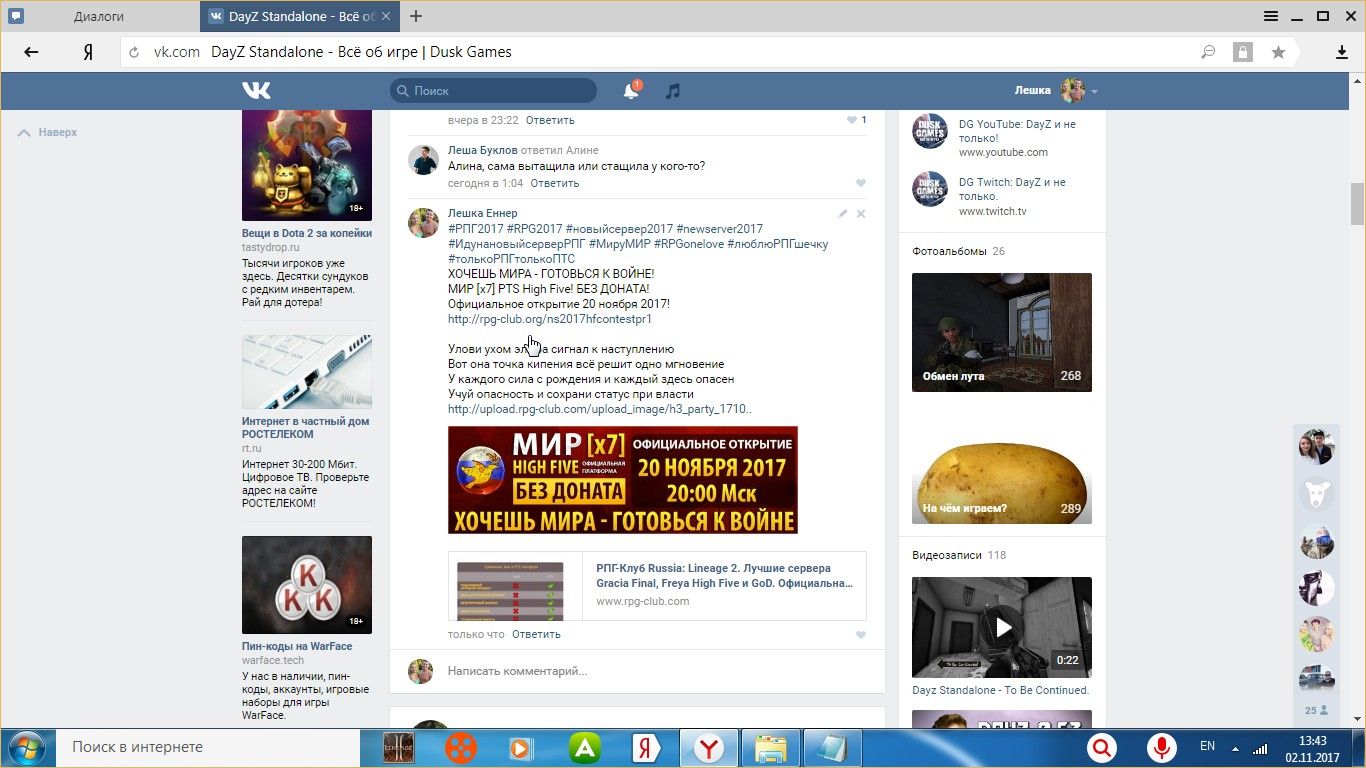Click the Поиск в интернете taskbar search
Image resolution: width=1366 pixels, height=768 pixels.
click(x=210, y=747)
